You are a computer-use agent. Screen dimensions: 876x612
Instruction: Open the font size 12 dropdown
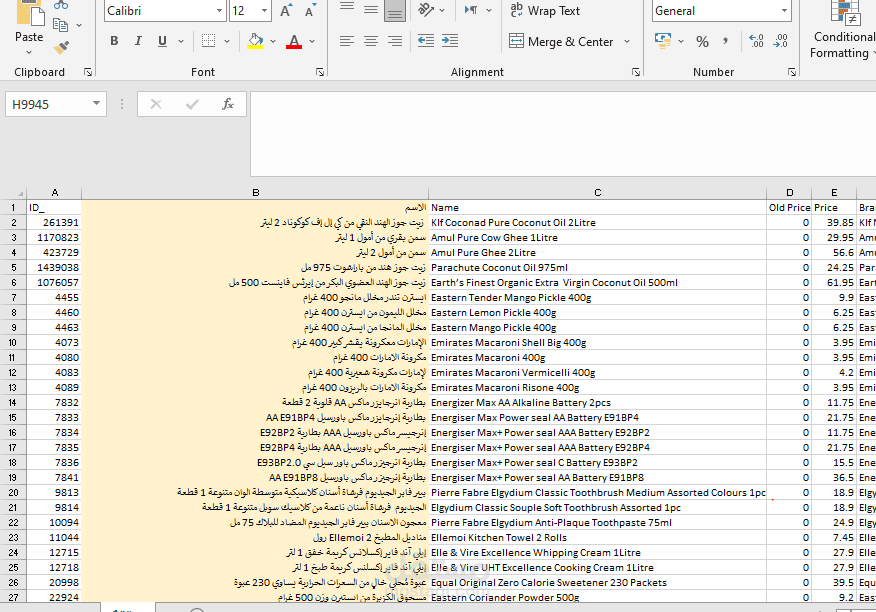(x=264, y=11)
